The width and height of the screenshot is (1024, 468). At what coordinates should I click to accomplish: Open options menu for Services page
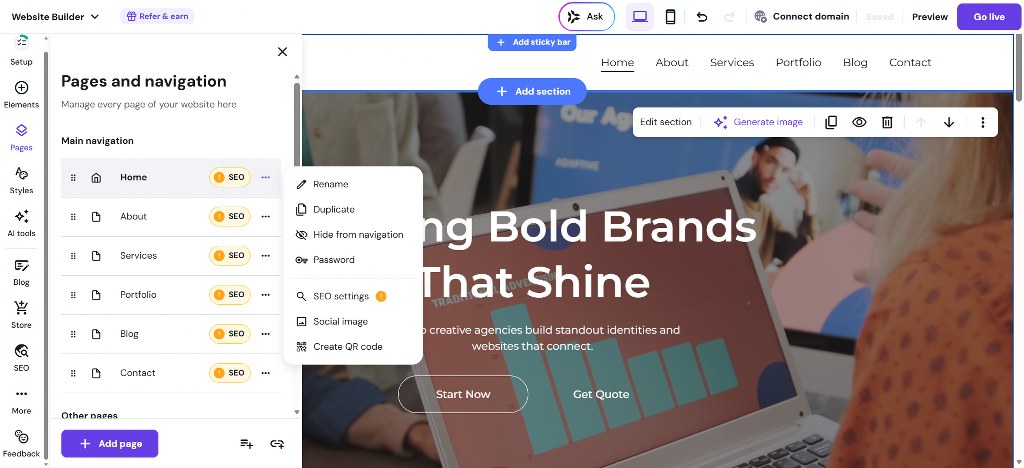click(x=265, y=256)
